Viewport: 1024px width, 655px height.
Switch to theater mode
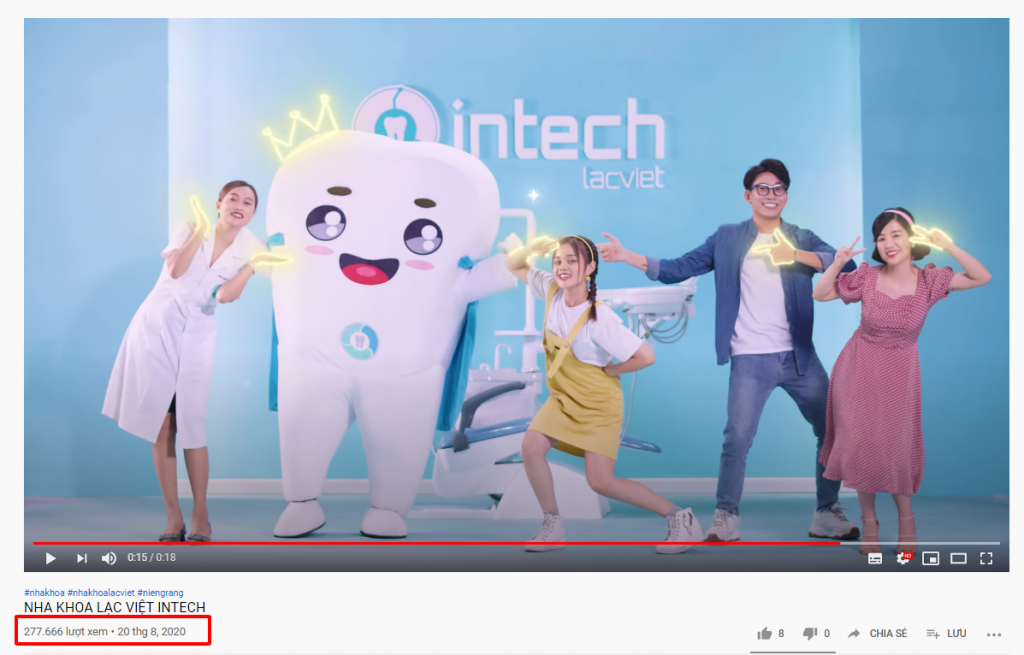tap(958, 558)
